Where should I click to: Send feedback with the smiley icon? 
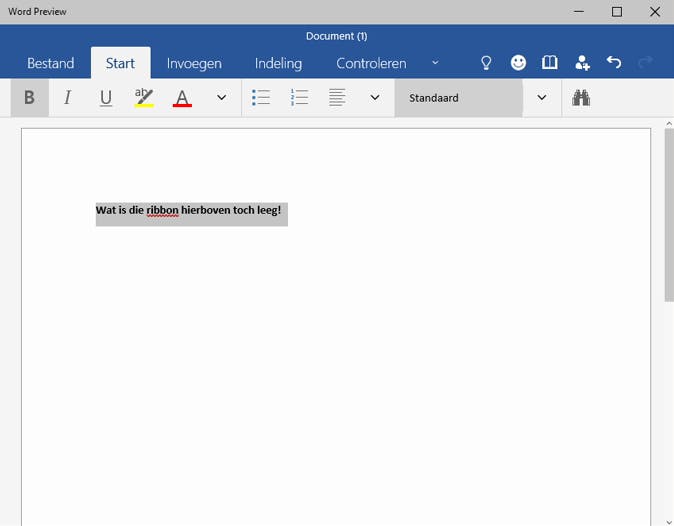[518, 63]
